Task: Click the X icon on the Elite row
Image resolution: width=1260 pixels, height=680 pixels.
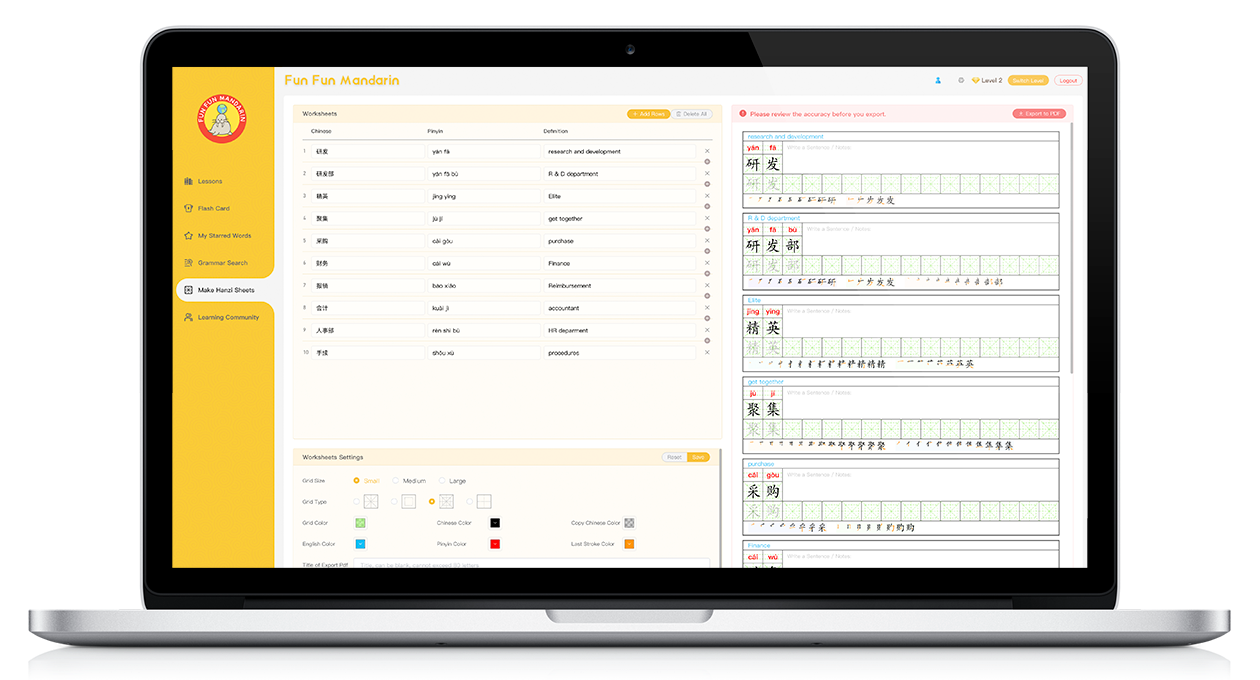Action: [707, 196]
